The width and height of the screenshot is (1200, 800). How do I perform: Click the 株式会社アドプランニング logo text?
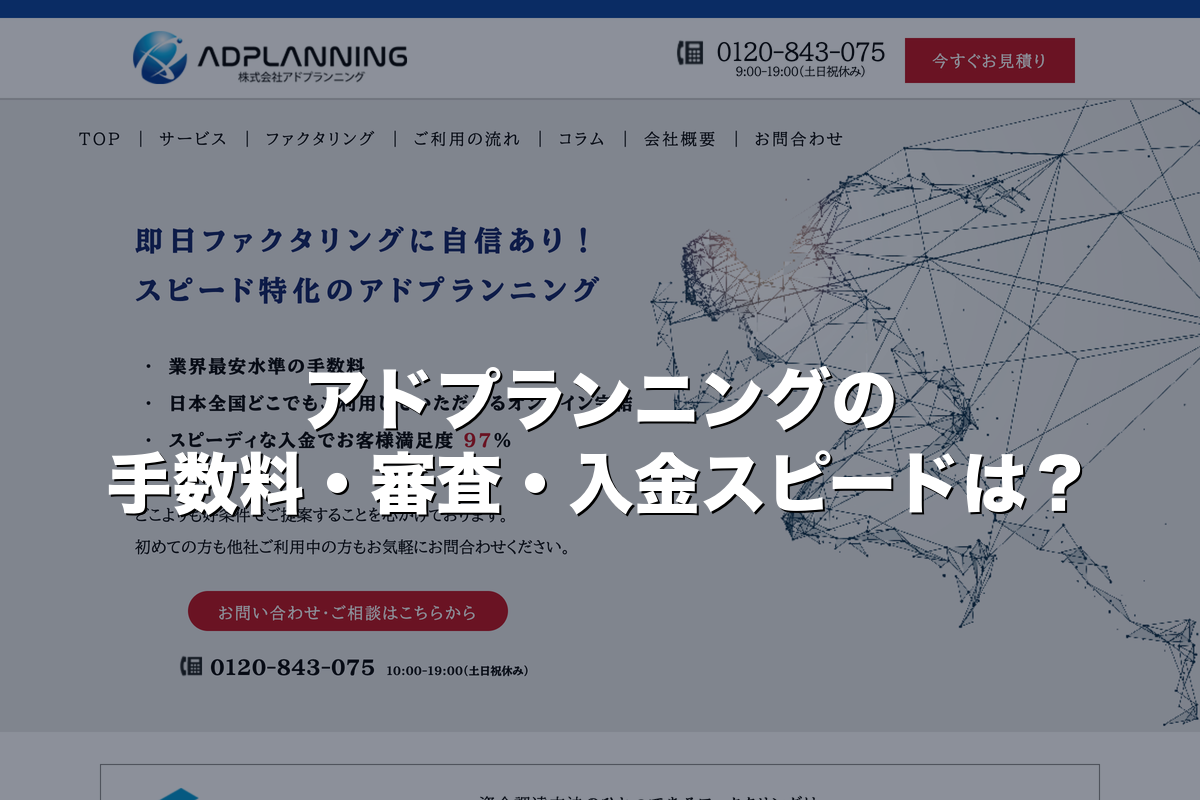(301, 76)
